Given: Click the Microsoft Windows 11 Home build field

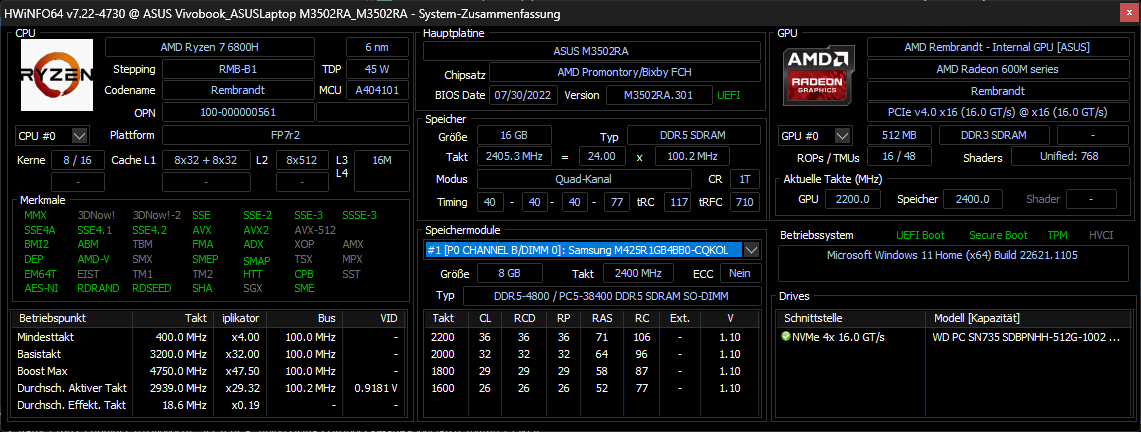Looking at the screenshot, I should pos(953,264).
